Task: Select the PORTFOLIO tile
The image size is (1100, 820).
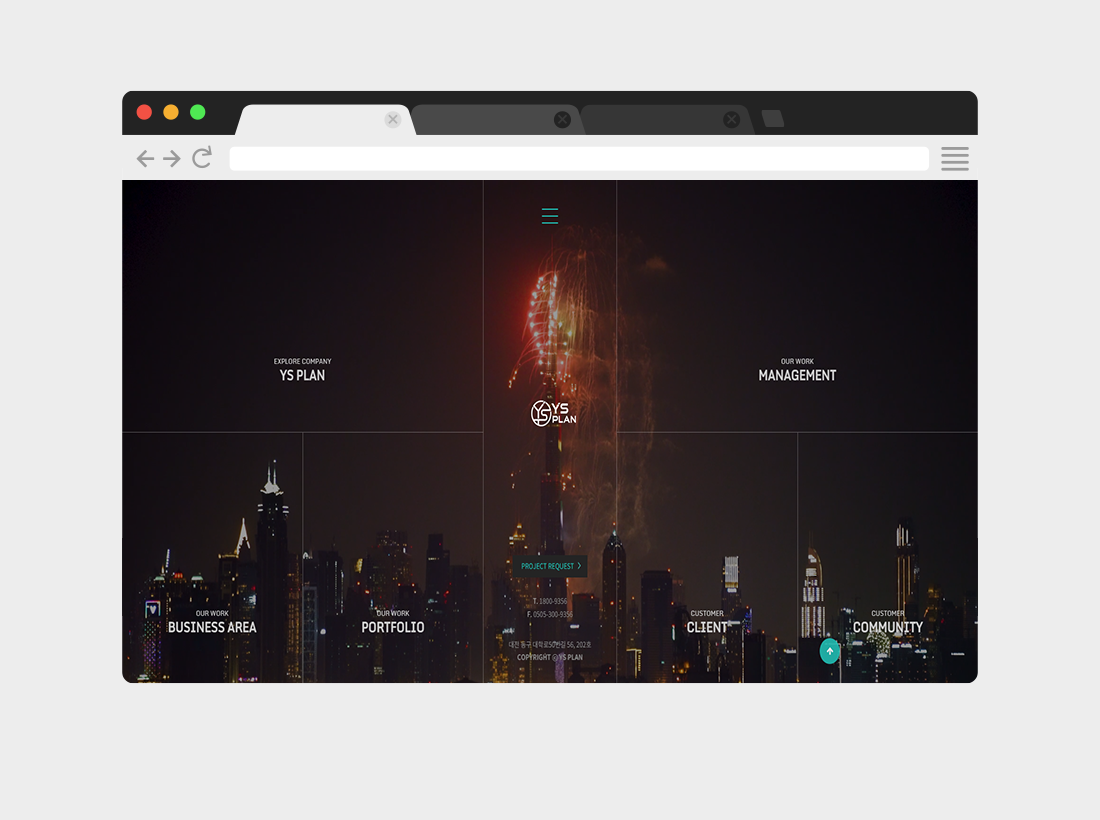Action: pyautogui.click(x=393, y=622)
